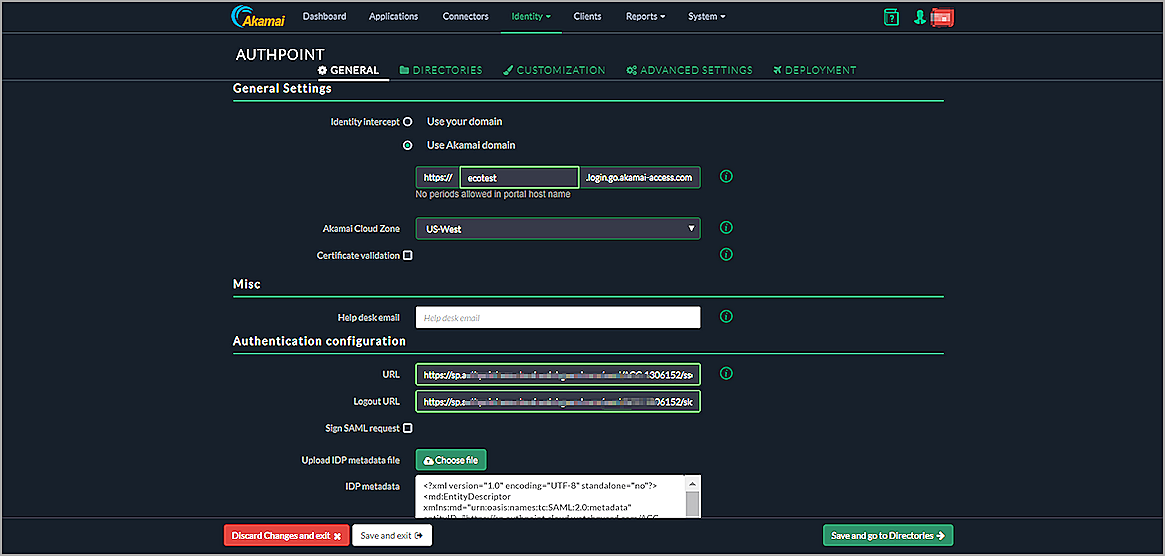Switch to the Directories tab
This screenshot has height=556, width=1165.
[440, 71]
